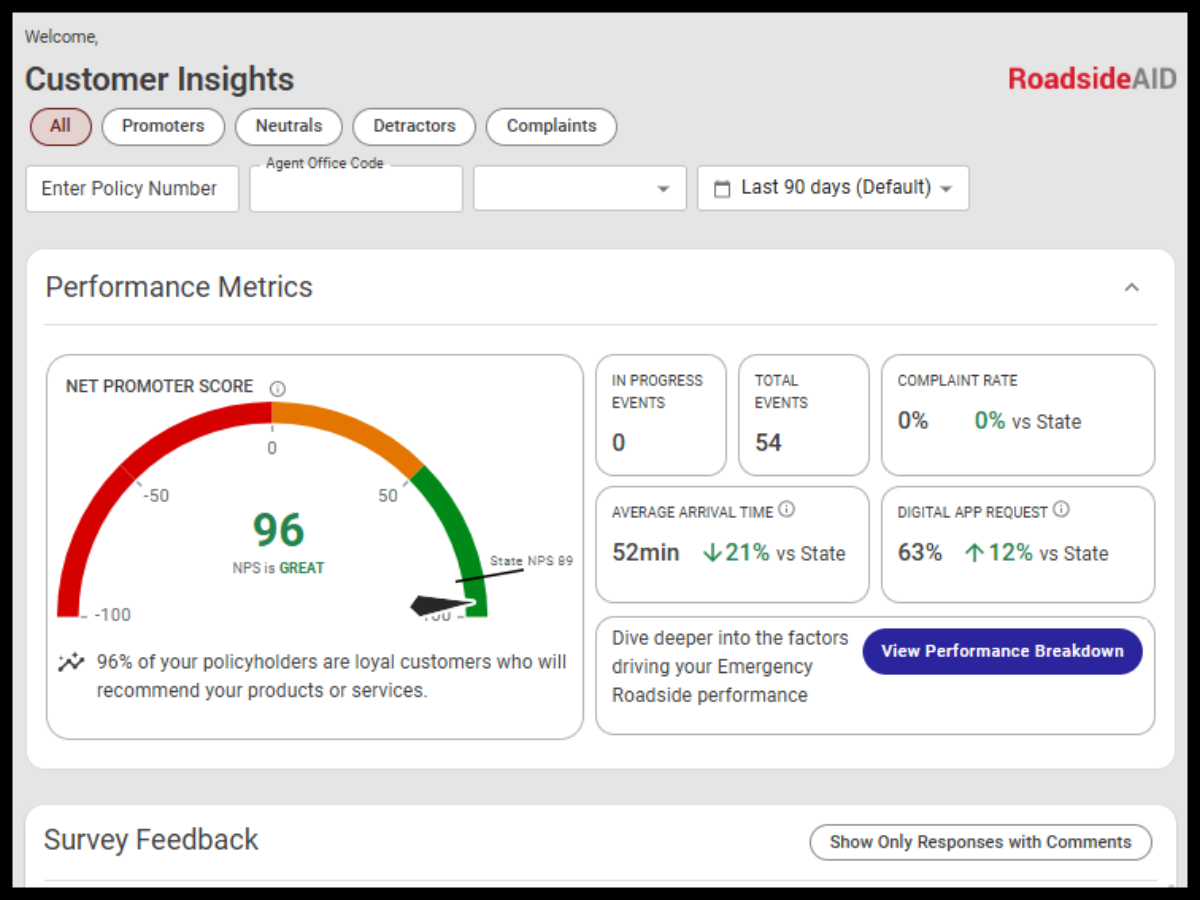
Task: Toggle Show Only Responses with Comments
Action: [x=980, y=842]
